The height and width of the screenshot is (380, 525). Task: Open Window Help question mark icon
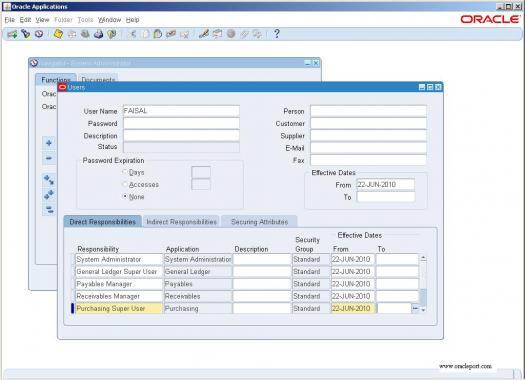click(x=277, y=33)
